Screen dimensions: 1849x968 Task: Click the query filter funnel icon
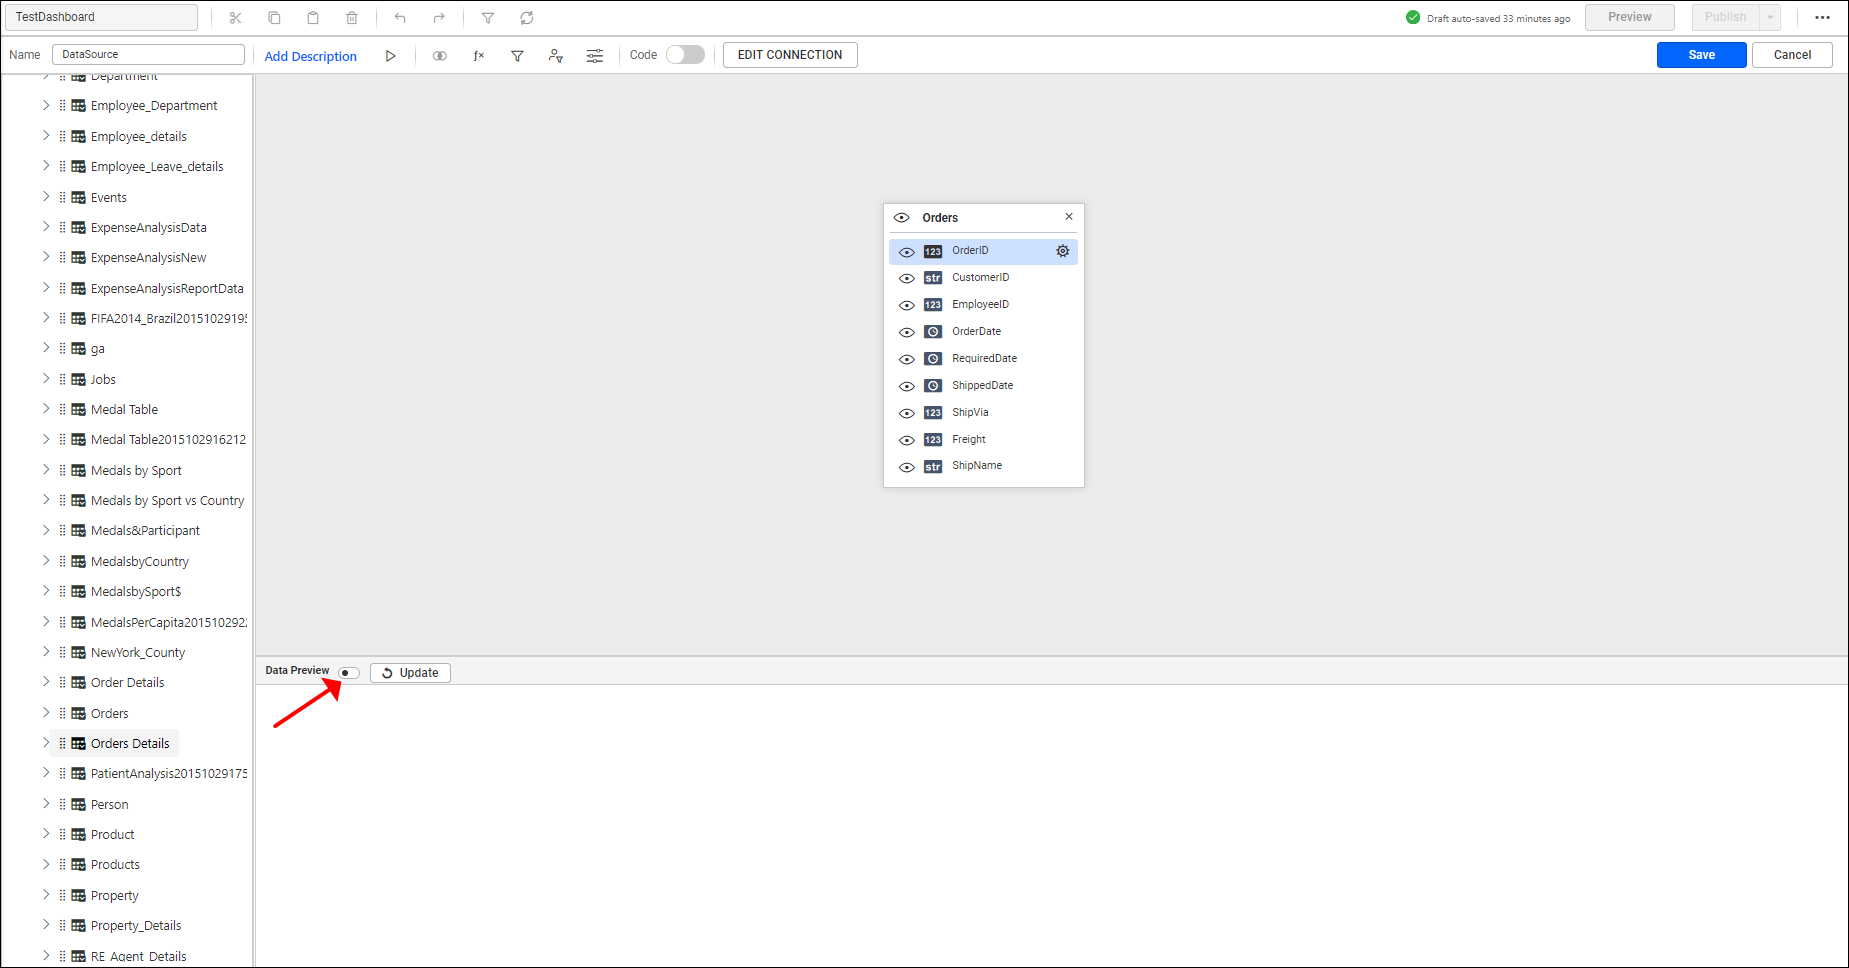tap(517, 56)
